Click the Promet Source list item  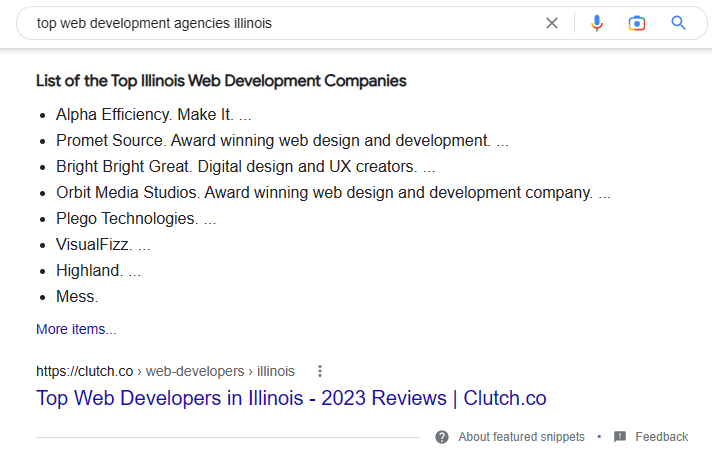pos(282,140)
